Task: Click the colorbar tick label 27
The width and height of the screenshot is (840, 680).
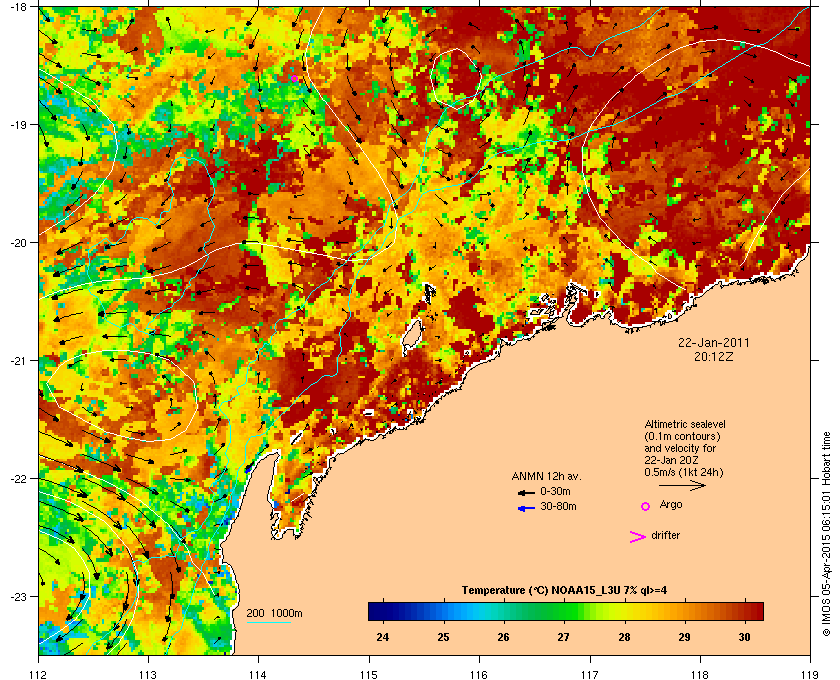Action: click(563, 637)
